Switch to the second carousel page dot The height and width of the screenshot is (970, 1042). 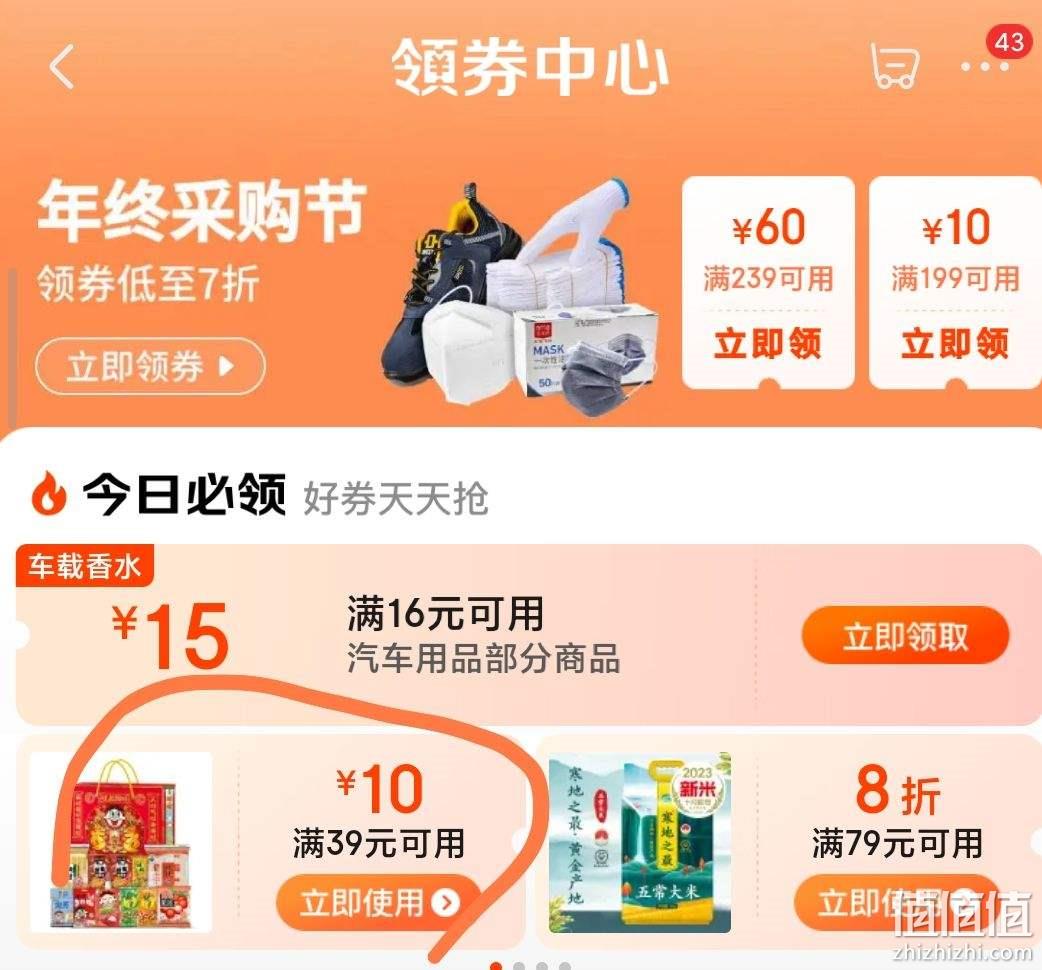(519, 966)
